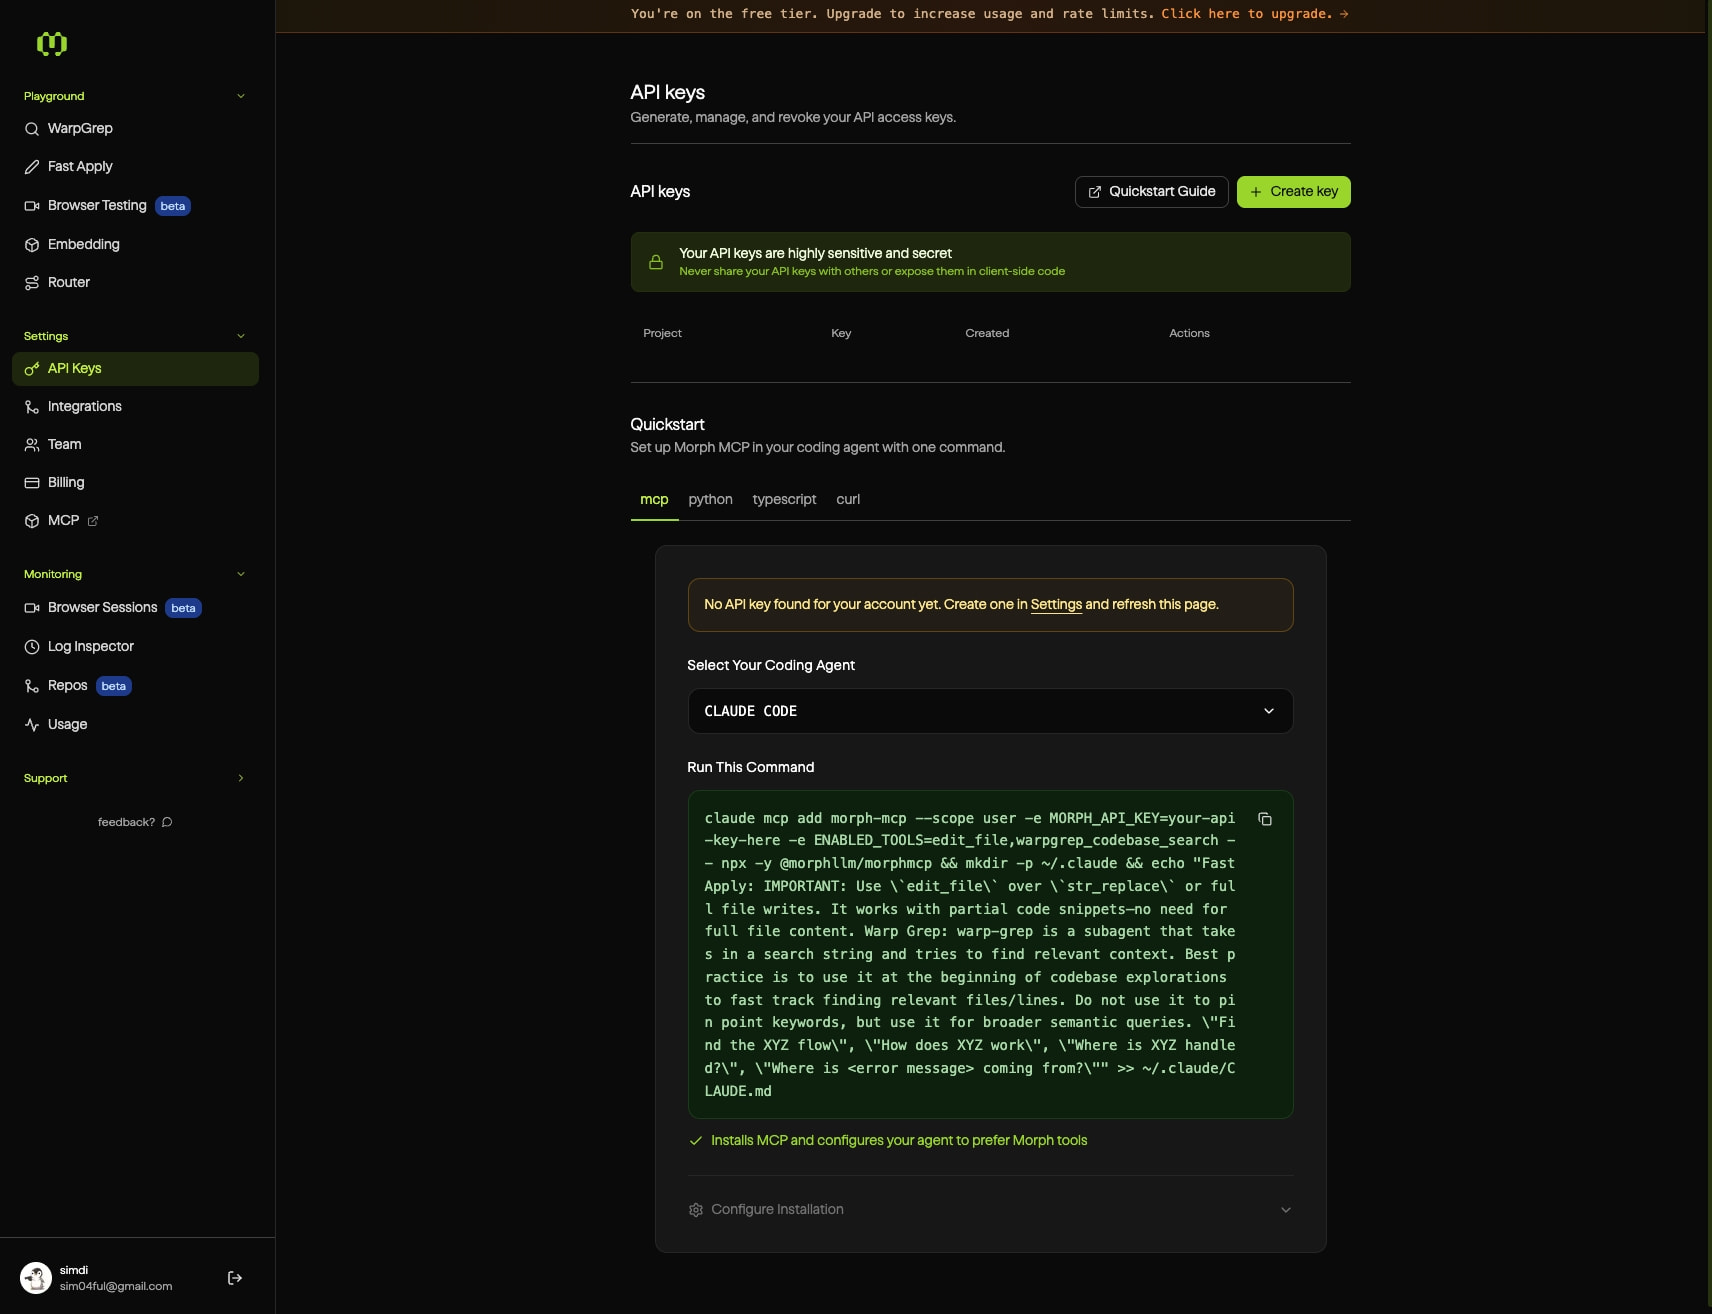Click the Integrations branch icon
This screenshot has height=1314, width=1712.
[32, 407]
